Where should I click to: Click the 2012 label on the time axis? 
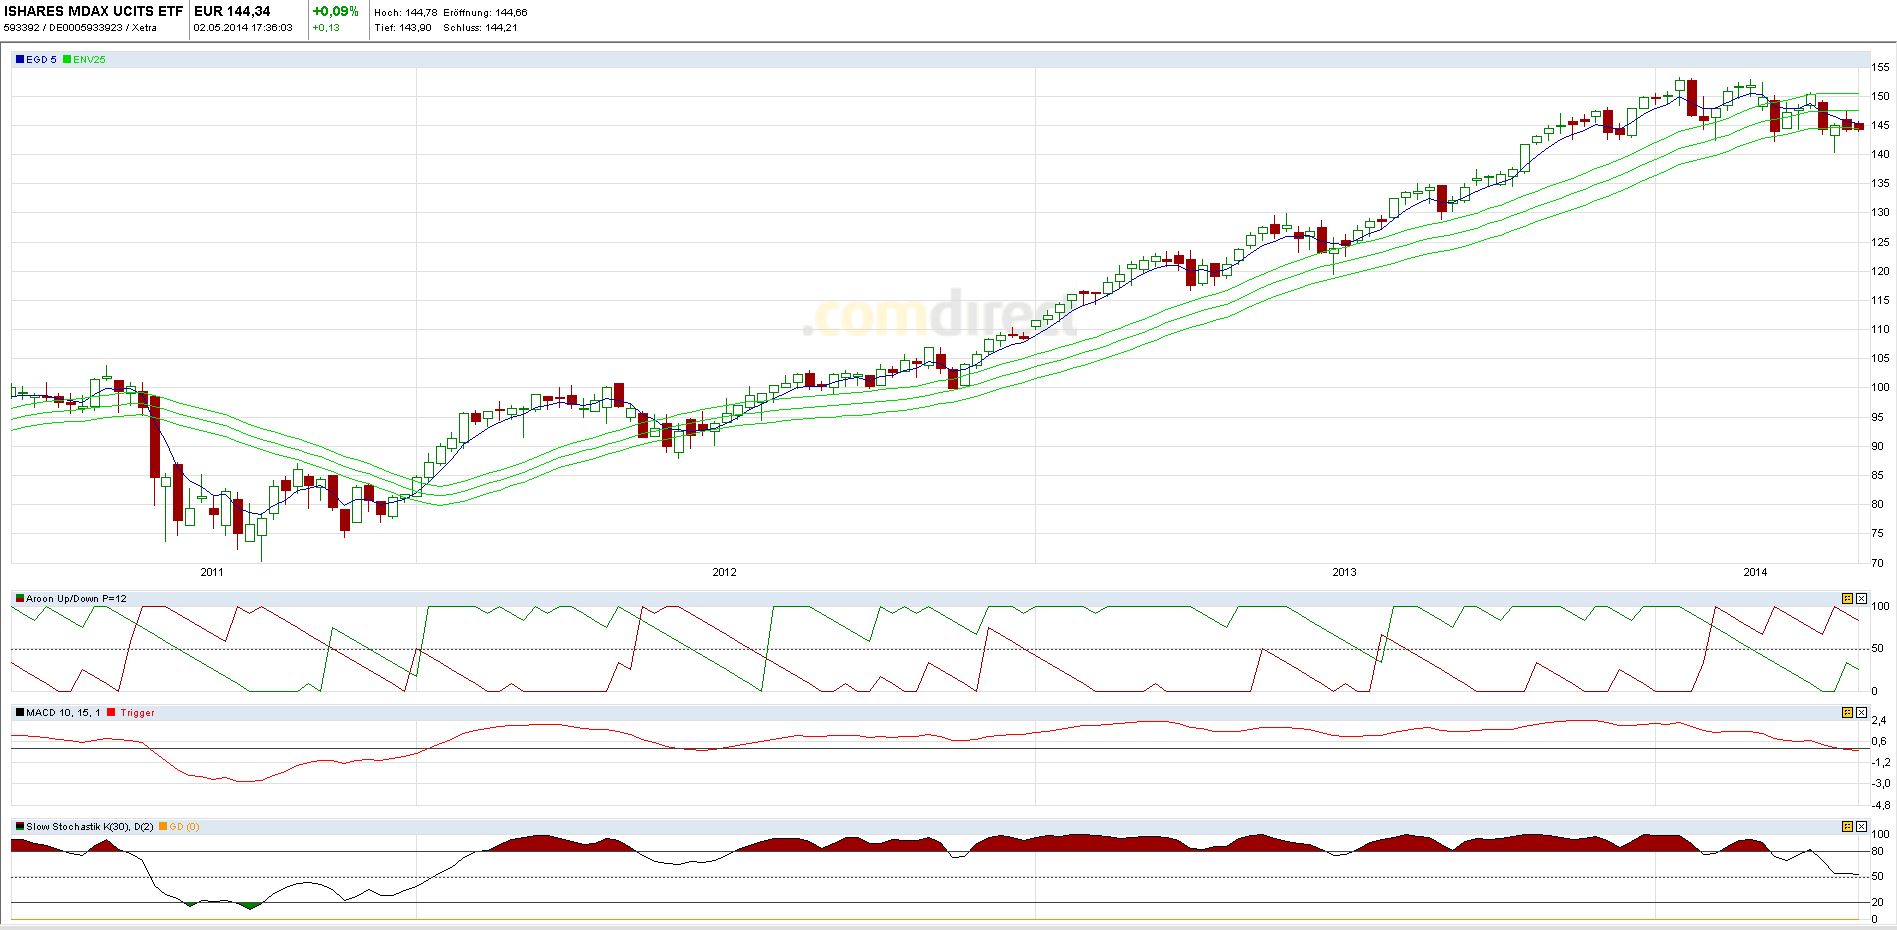coord(724,572)
